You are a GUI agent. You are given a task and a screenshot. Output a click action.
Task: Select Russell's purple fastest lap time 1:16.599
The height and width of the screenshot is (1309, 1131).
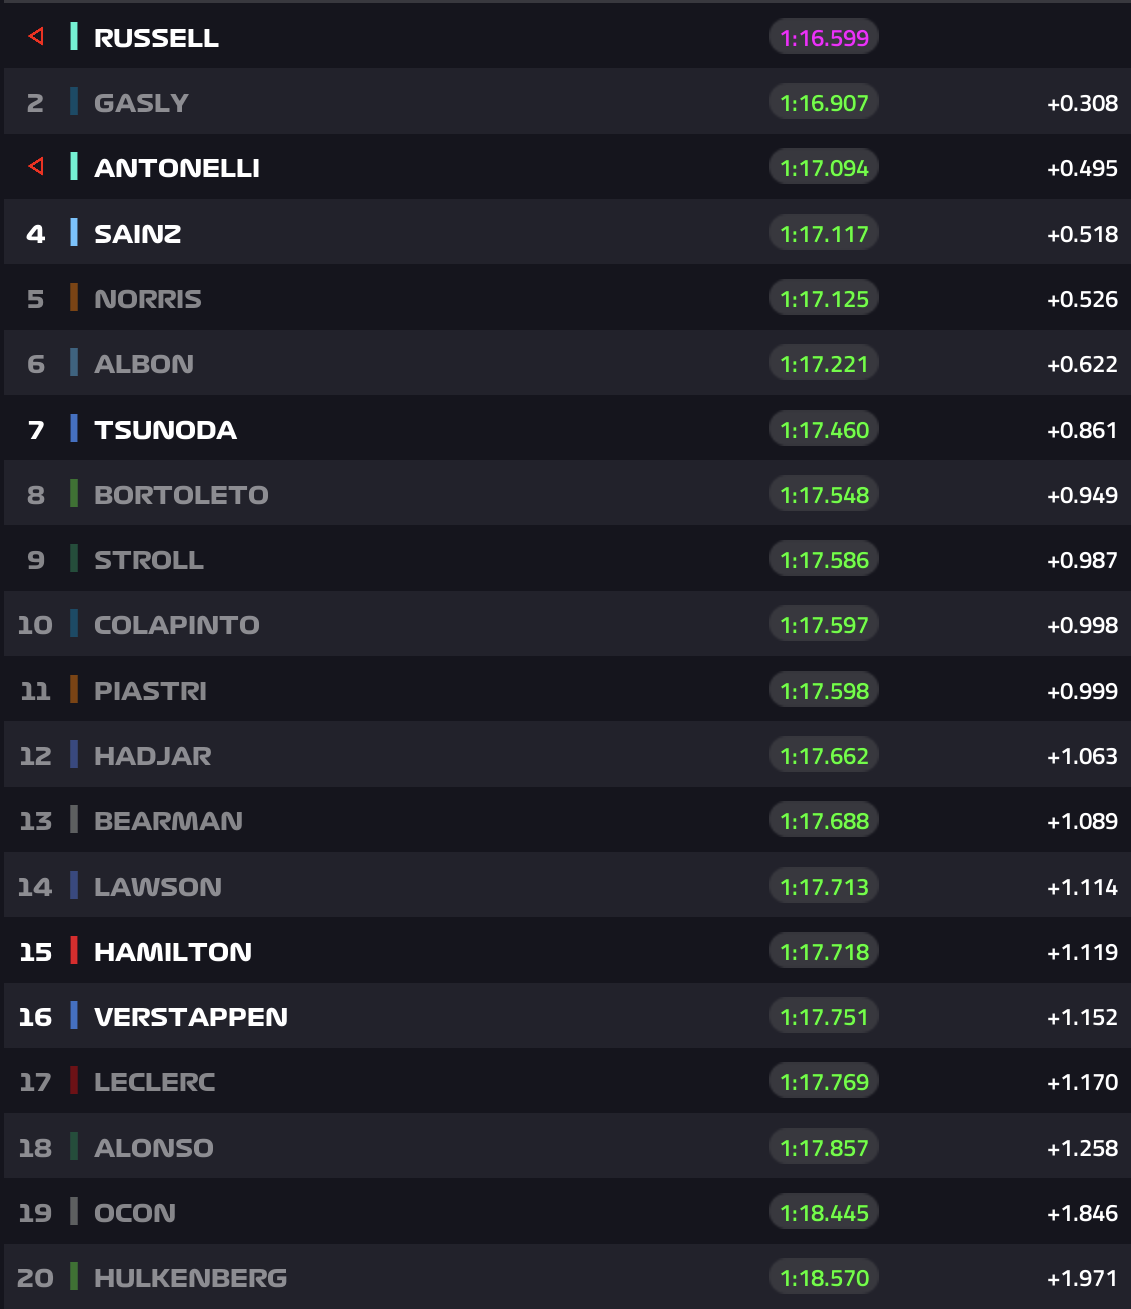824,38
